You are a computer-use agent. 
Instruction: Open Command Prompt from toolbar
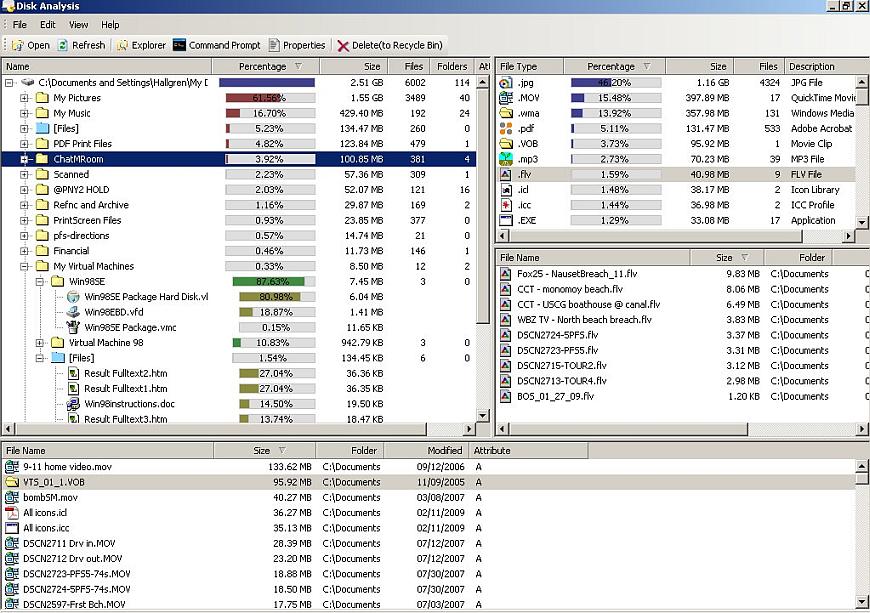click(179, 45)
